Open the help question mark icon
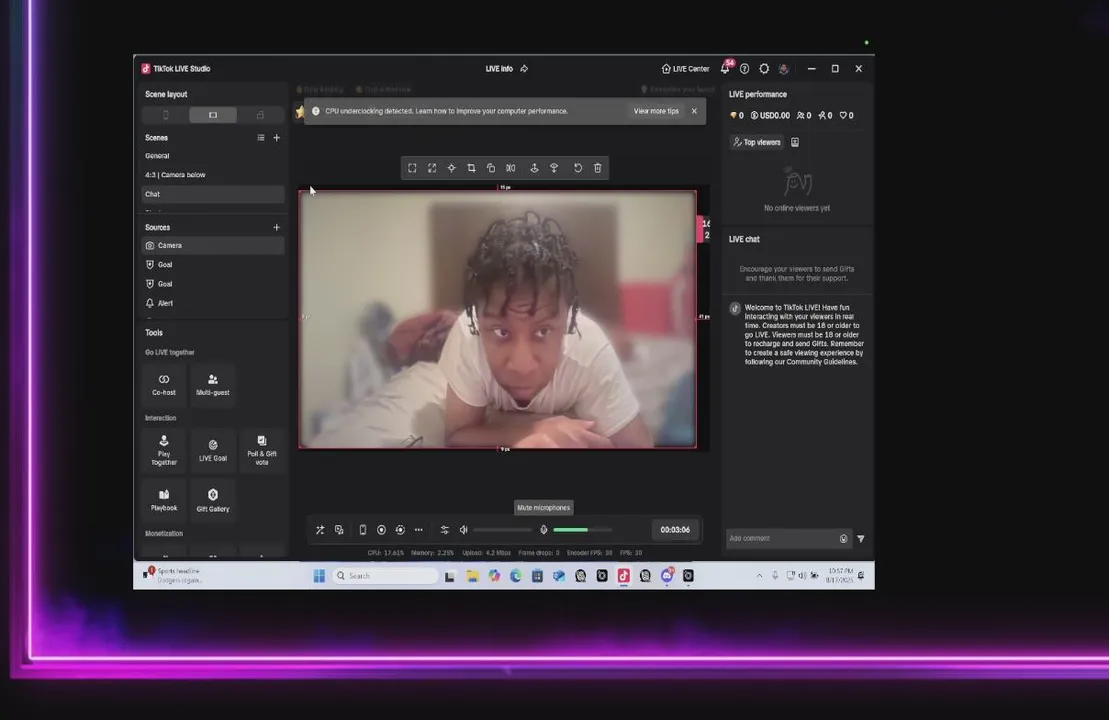 click(745, 69)
